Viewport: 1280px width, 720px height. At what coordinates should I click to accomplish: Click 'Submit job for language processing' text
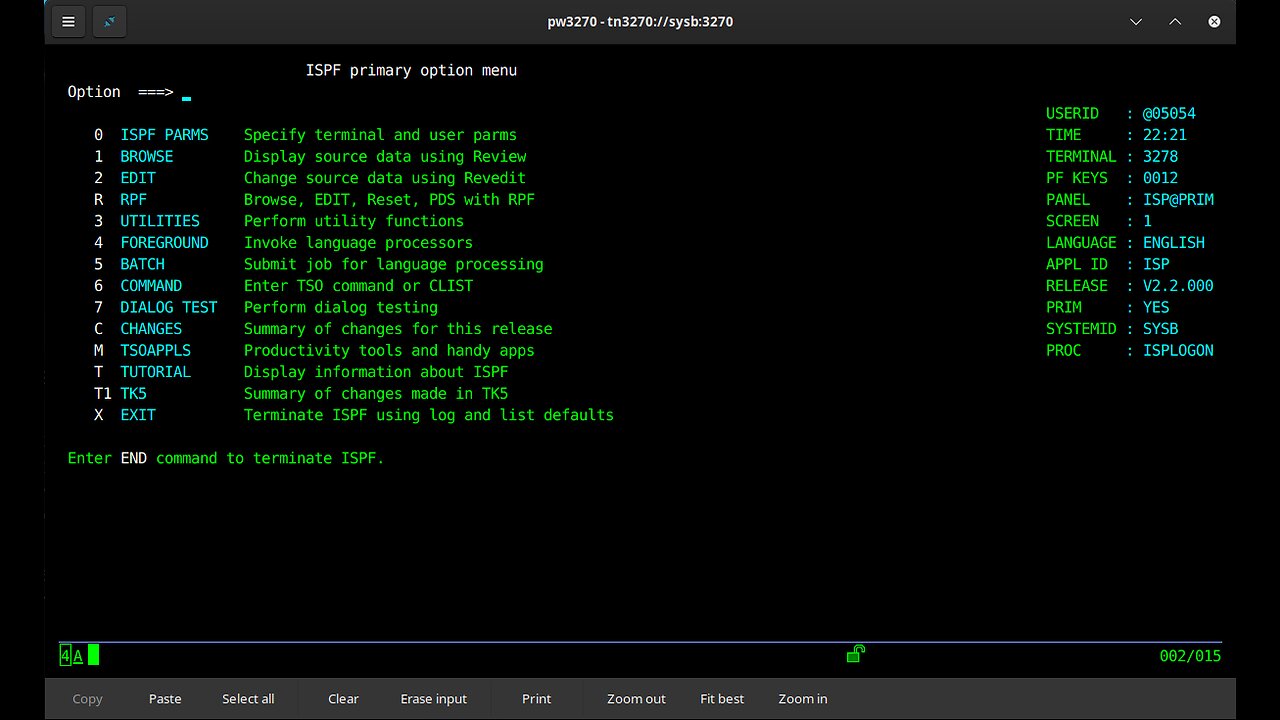point(394,264)
